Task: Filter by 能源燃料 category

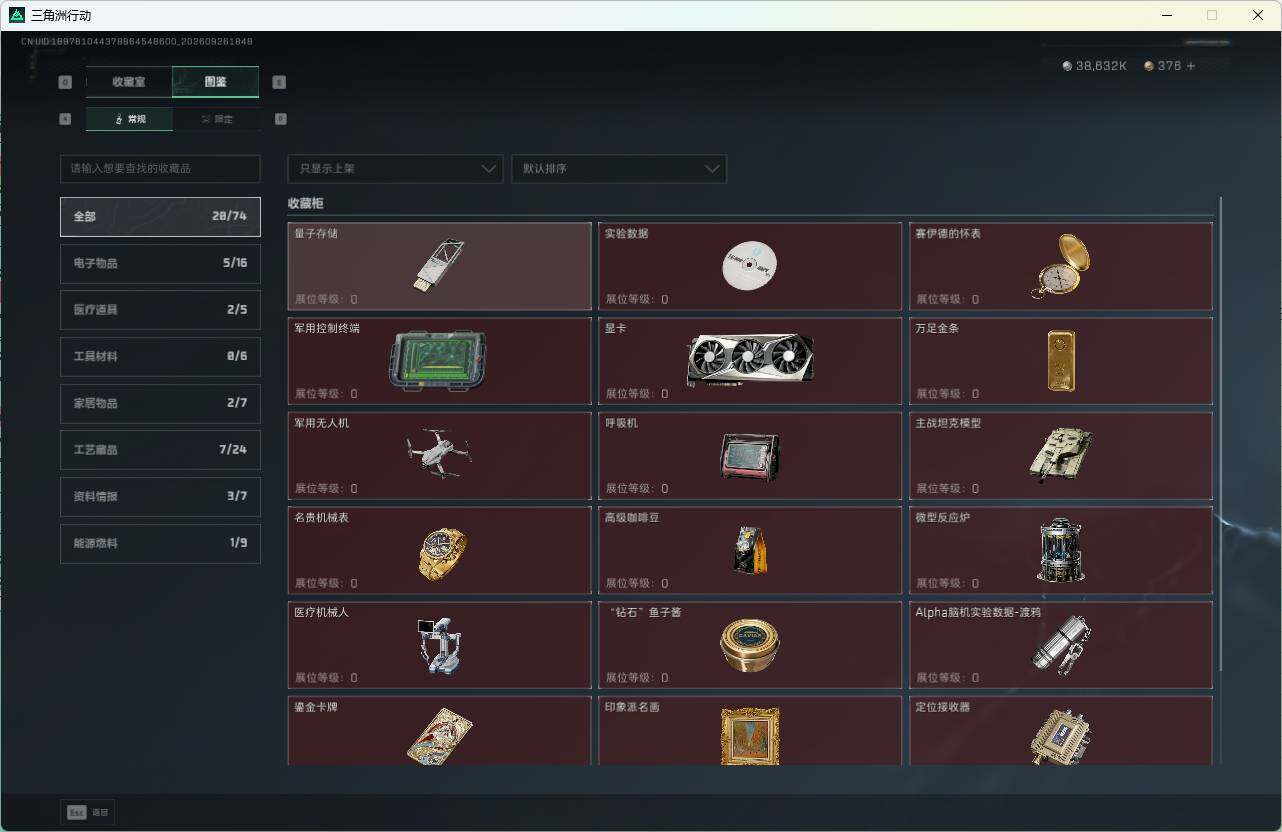Action: coord(160,543)
